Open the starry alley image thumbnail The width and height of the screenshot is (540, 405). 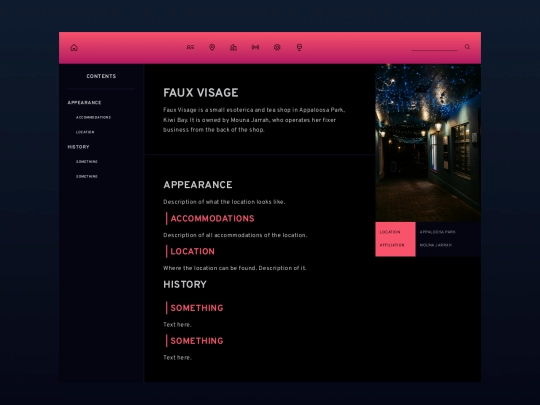[x=428, y=143]
